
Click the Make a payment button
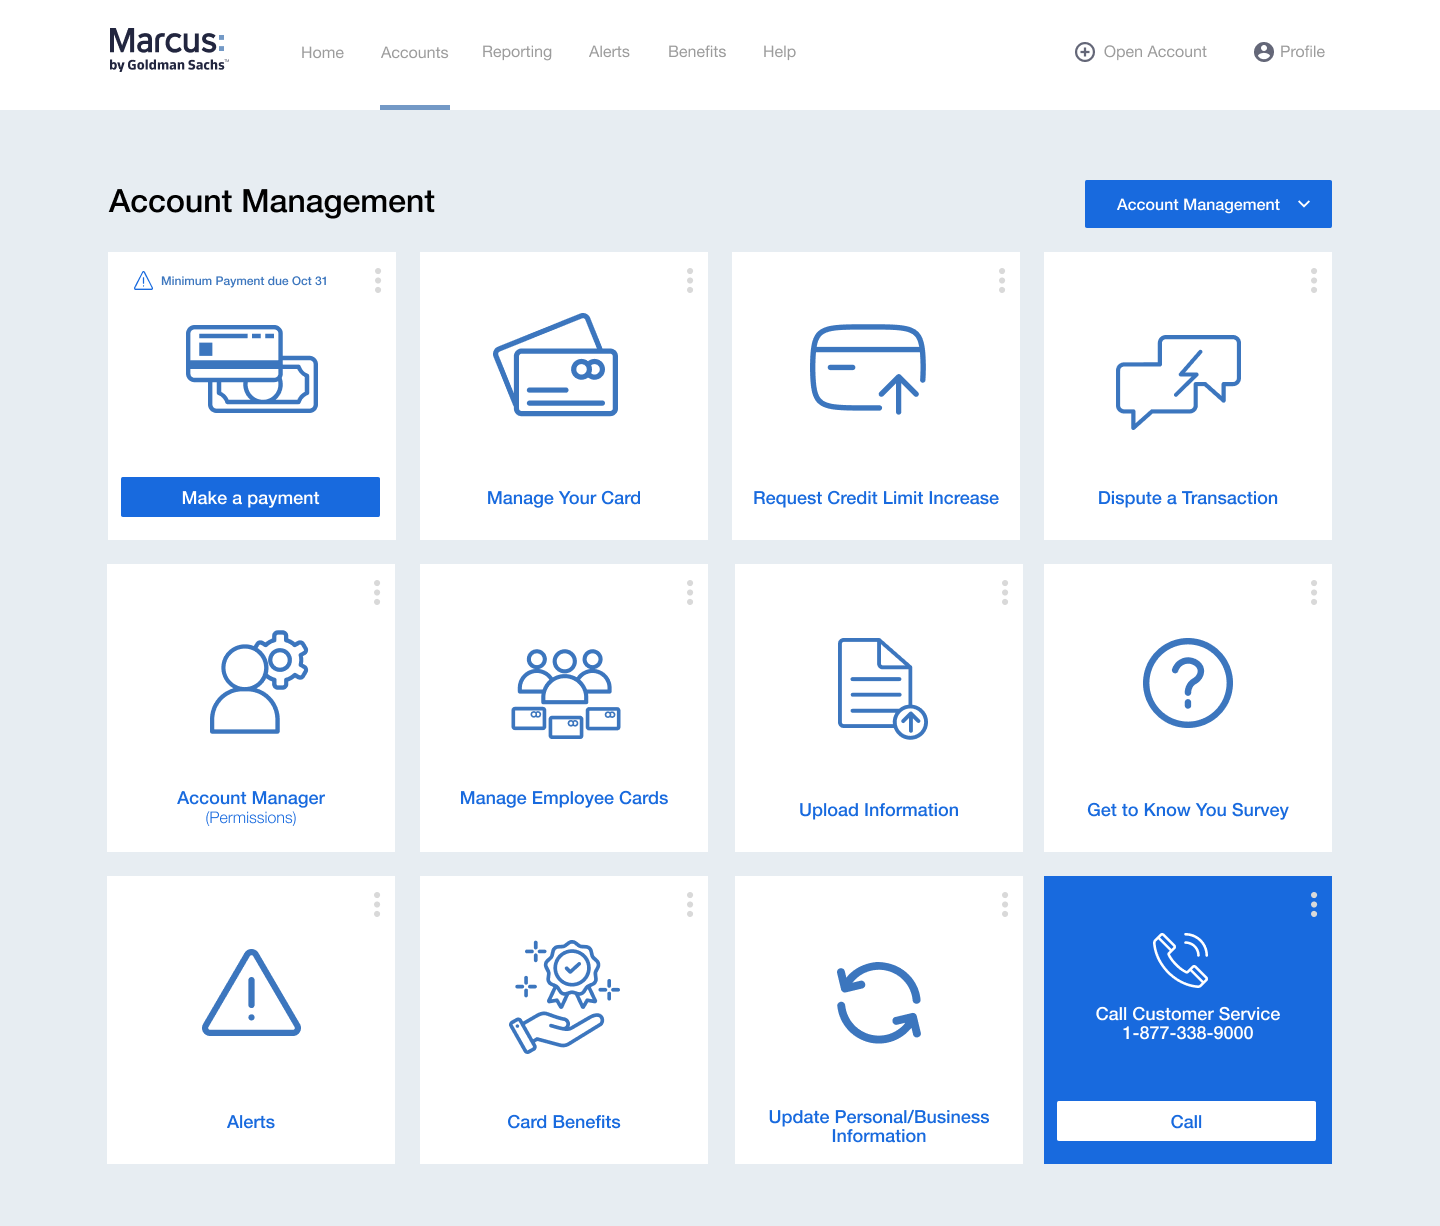click(x=250, y=497)
